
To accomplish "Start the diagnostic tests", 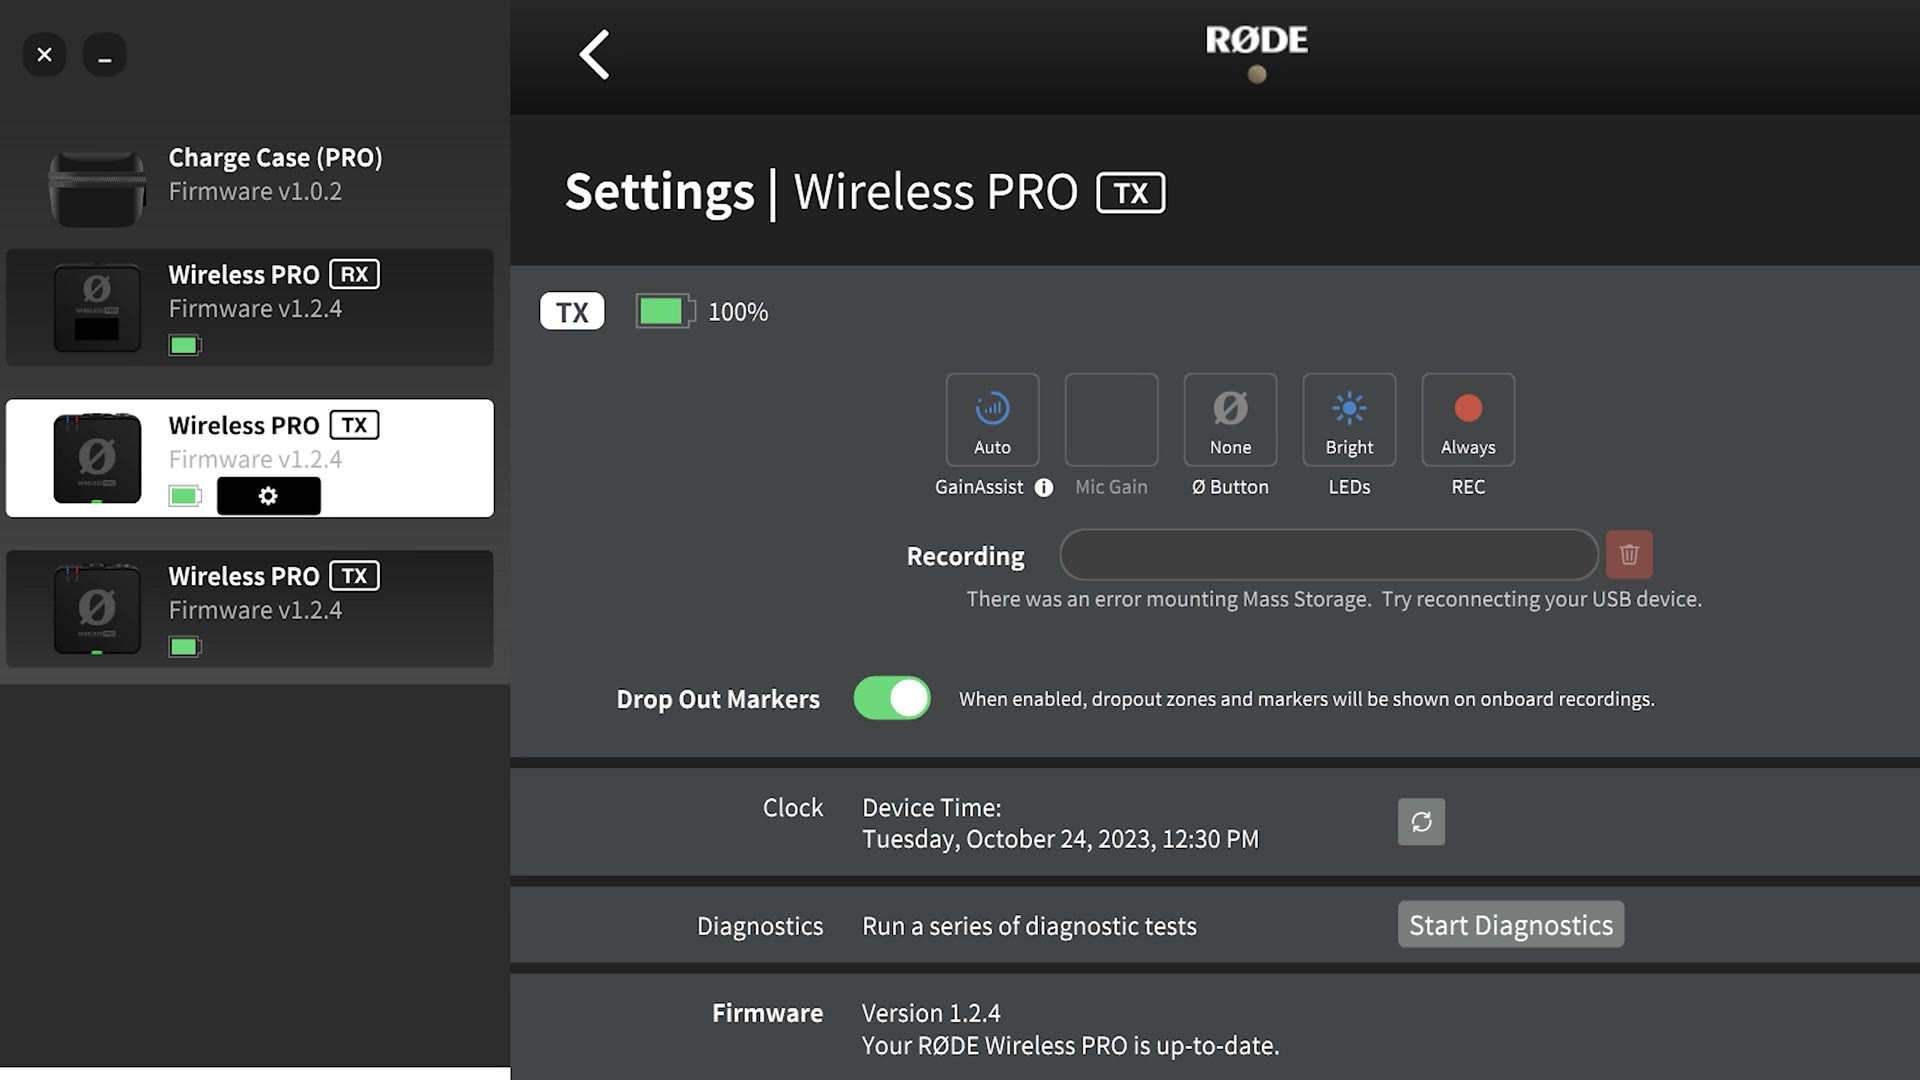I will [x=1511, y=925].
